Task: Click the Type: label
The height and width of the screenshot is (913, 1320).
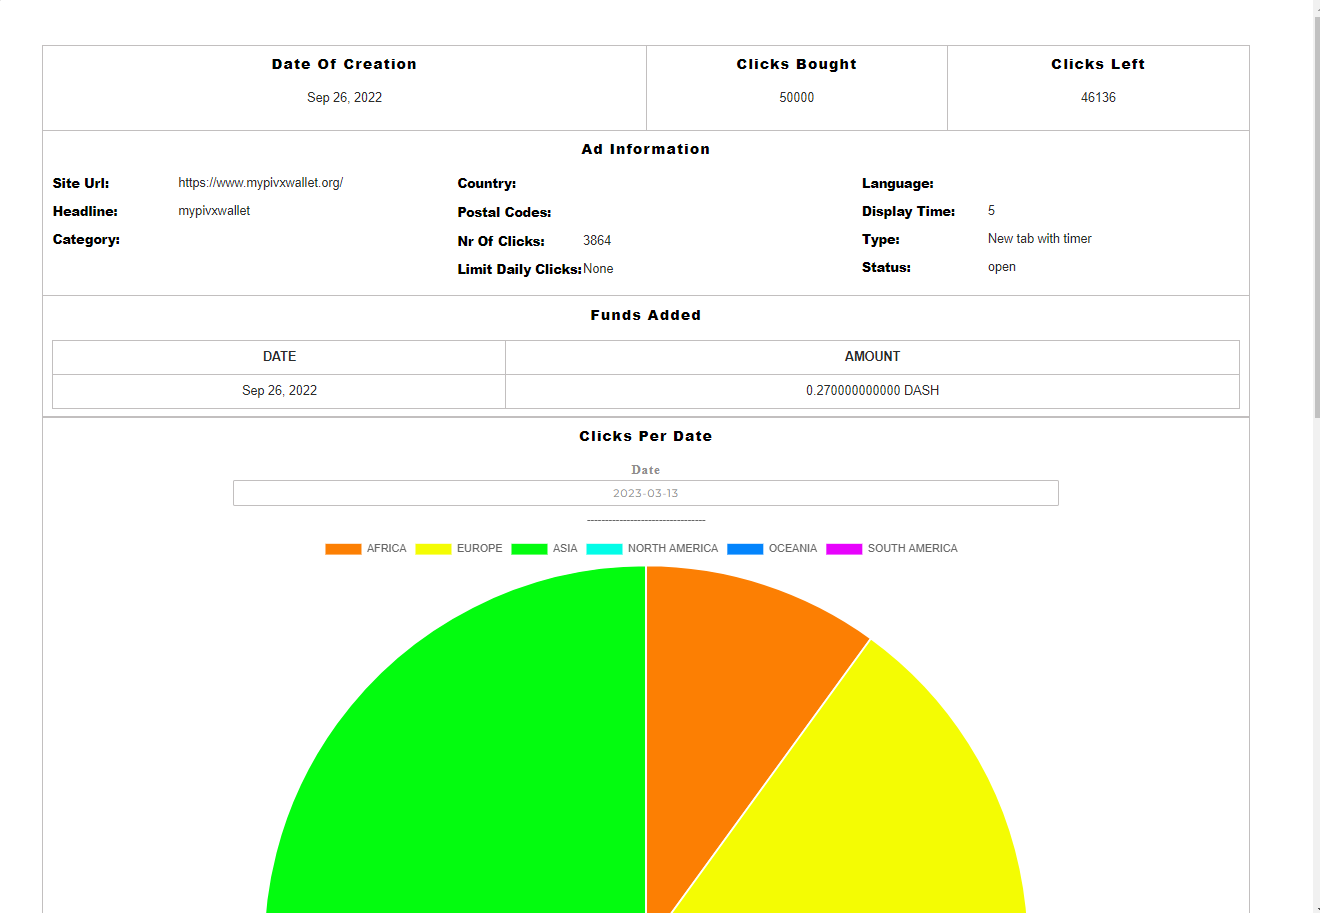Action: [x=881, y=239]
